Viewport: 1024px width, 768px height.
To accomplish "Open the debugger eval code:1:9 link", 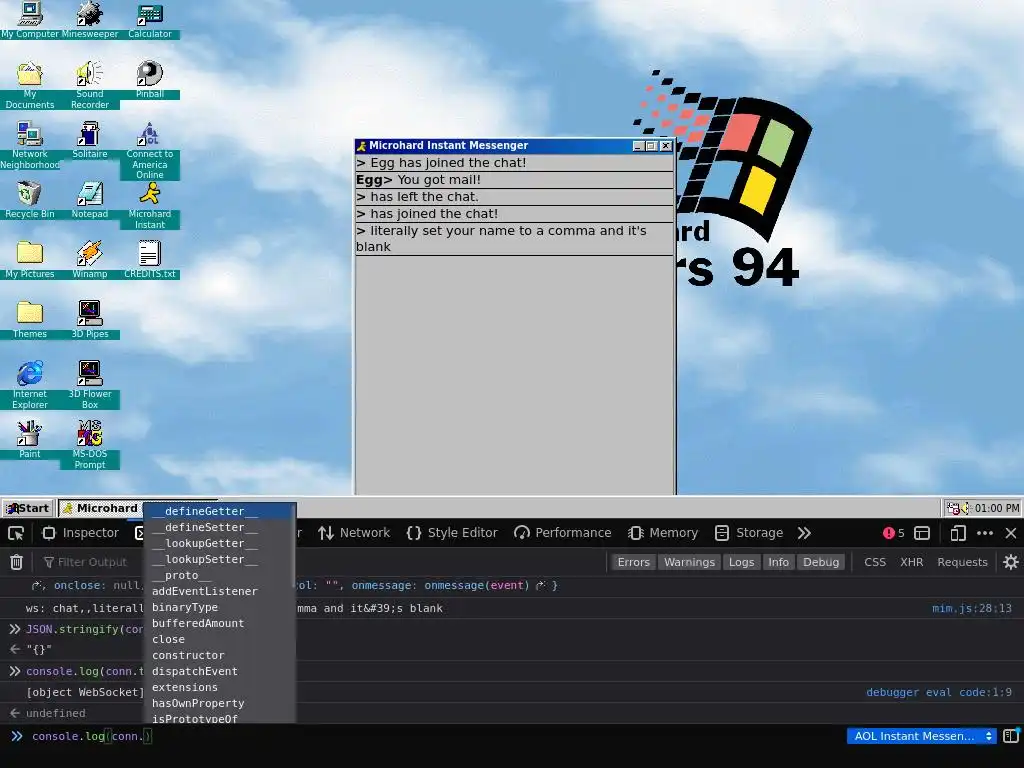I will [940, 692].
